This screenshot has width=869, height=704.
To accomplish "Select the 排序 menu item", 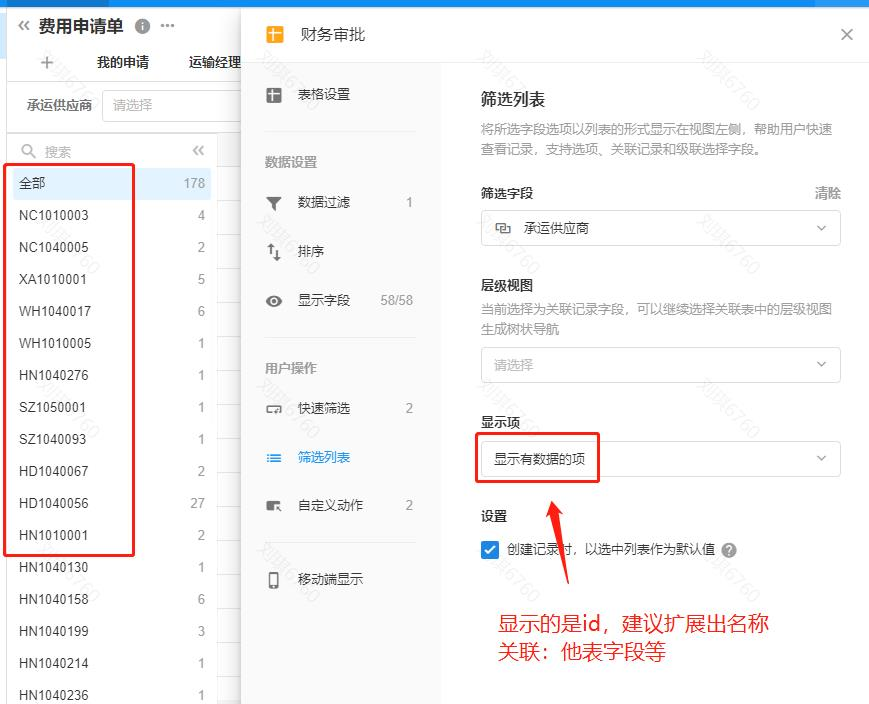I will click(310, 252).
